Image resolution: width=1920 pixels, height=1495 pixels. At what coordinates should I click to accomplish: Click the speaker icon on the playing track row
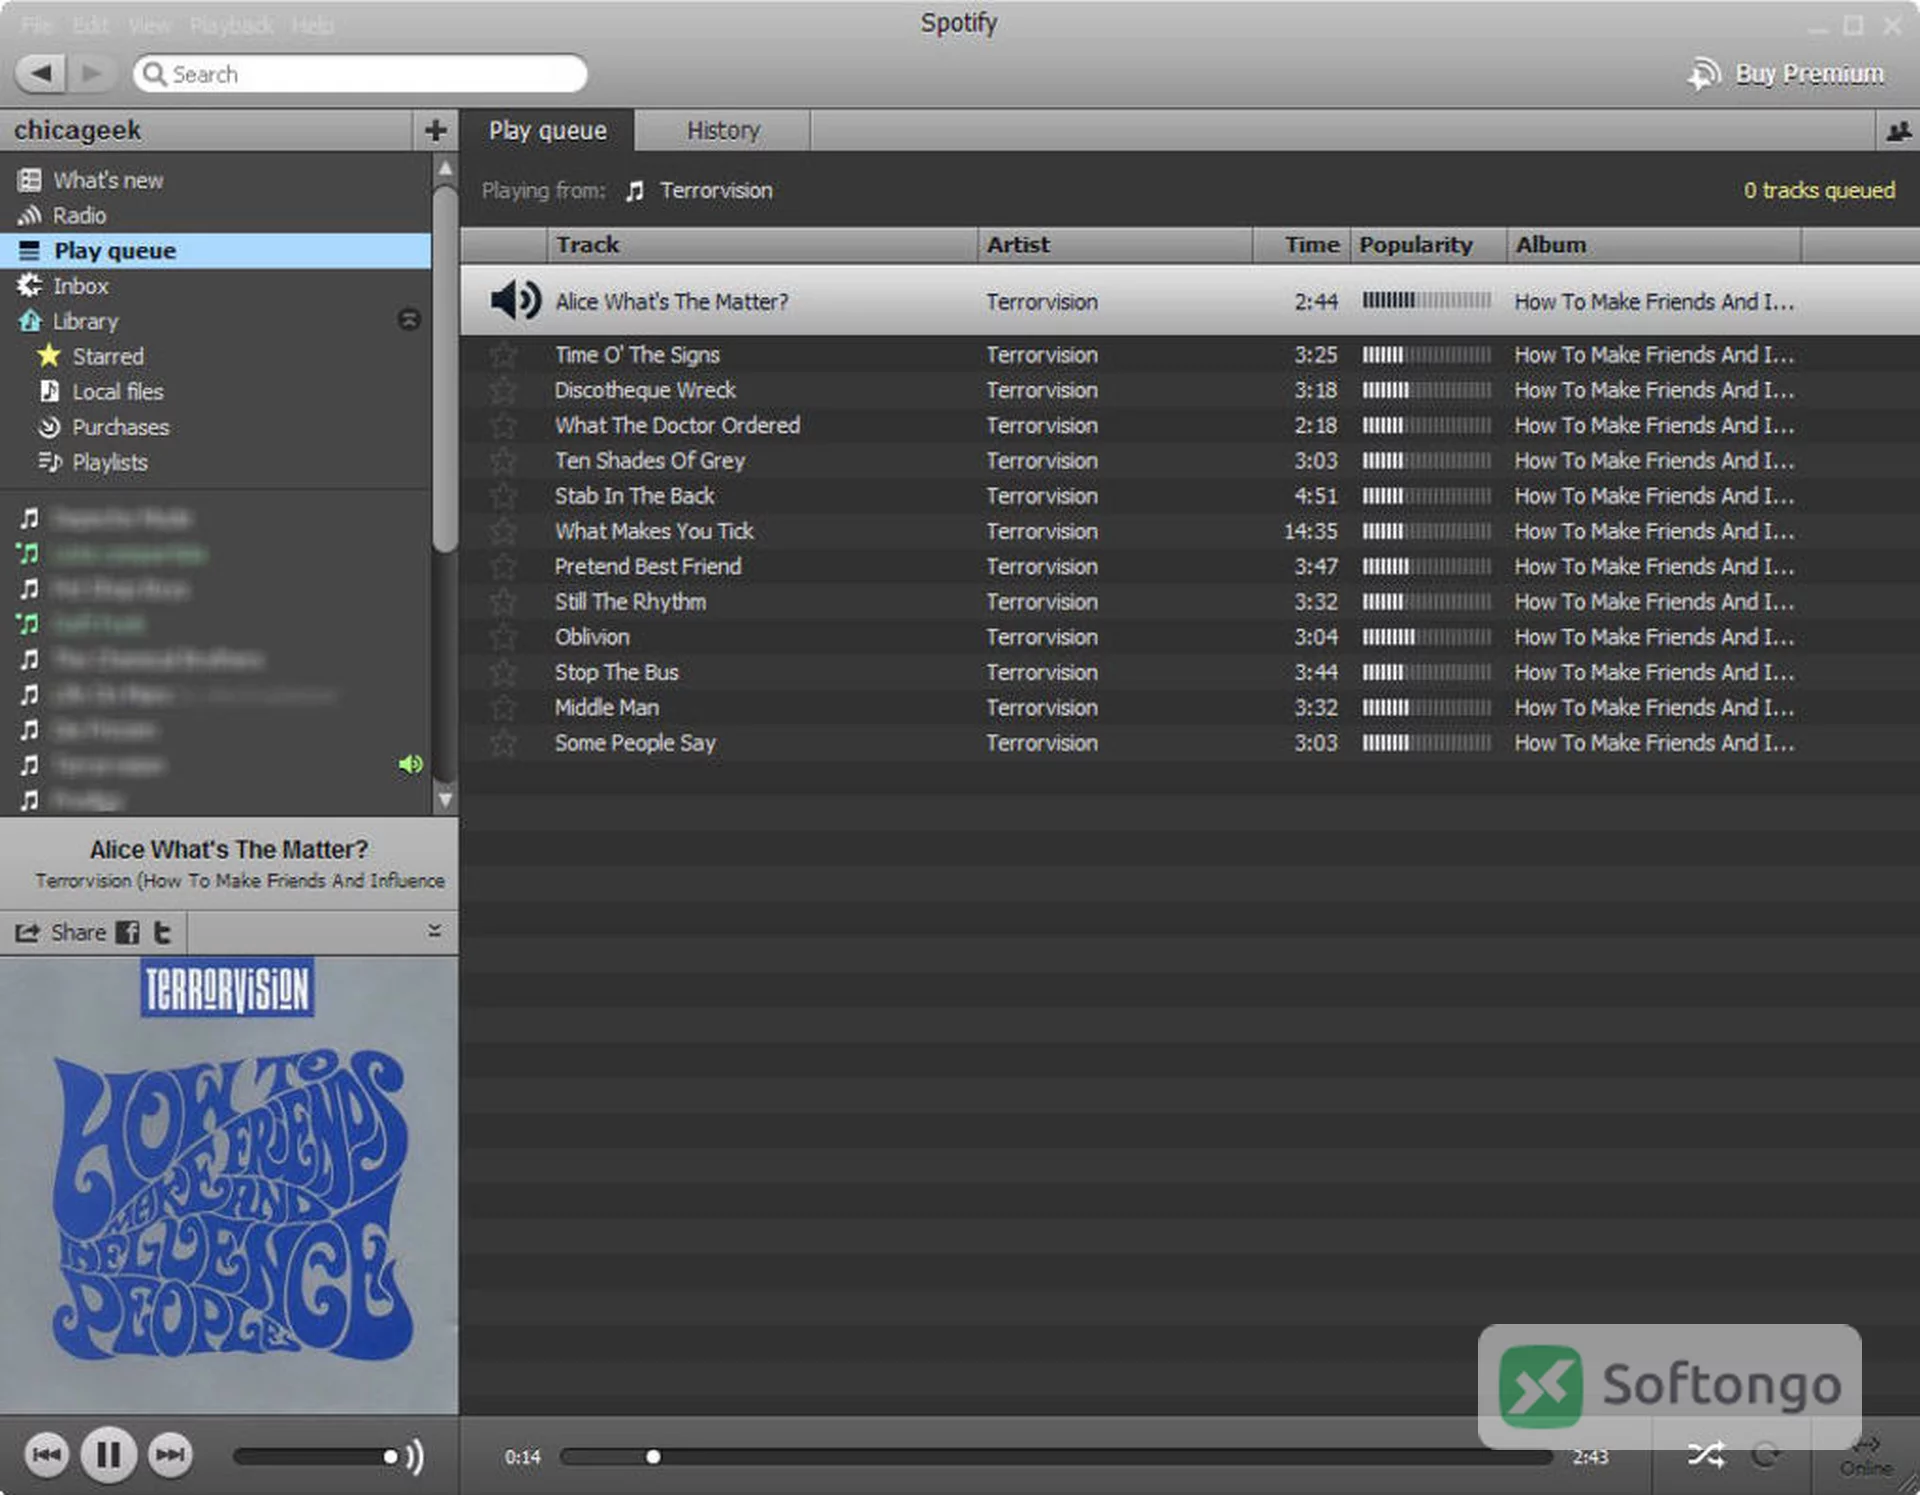515,300
